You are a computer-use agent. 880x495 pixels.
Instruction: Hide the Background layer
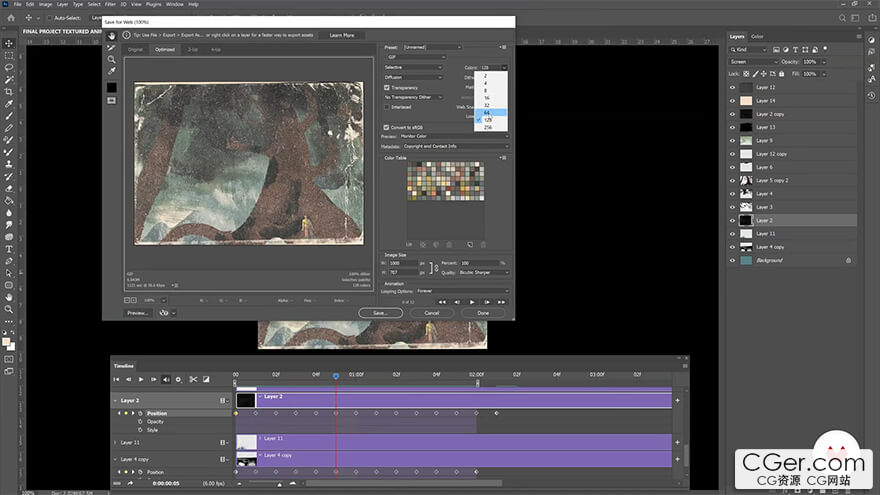pos(732,260)
